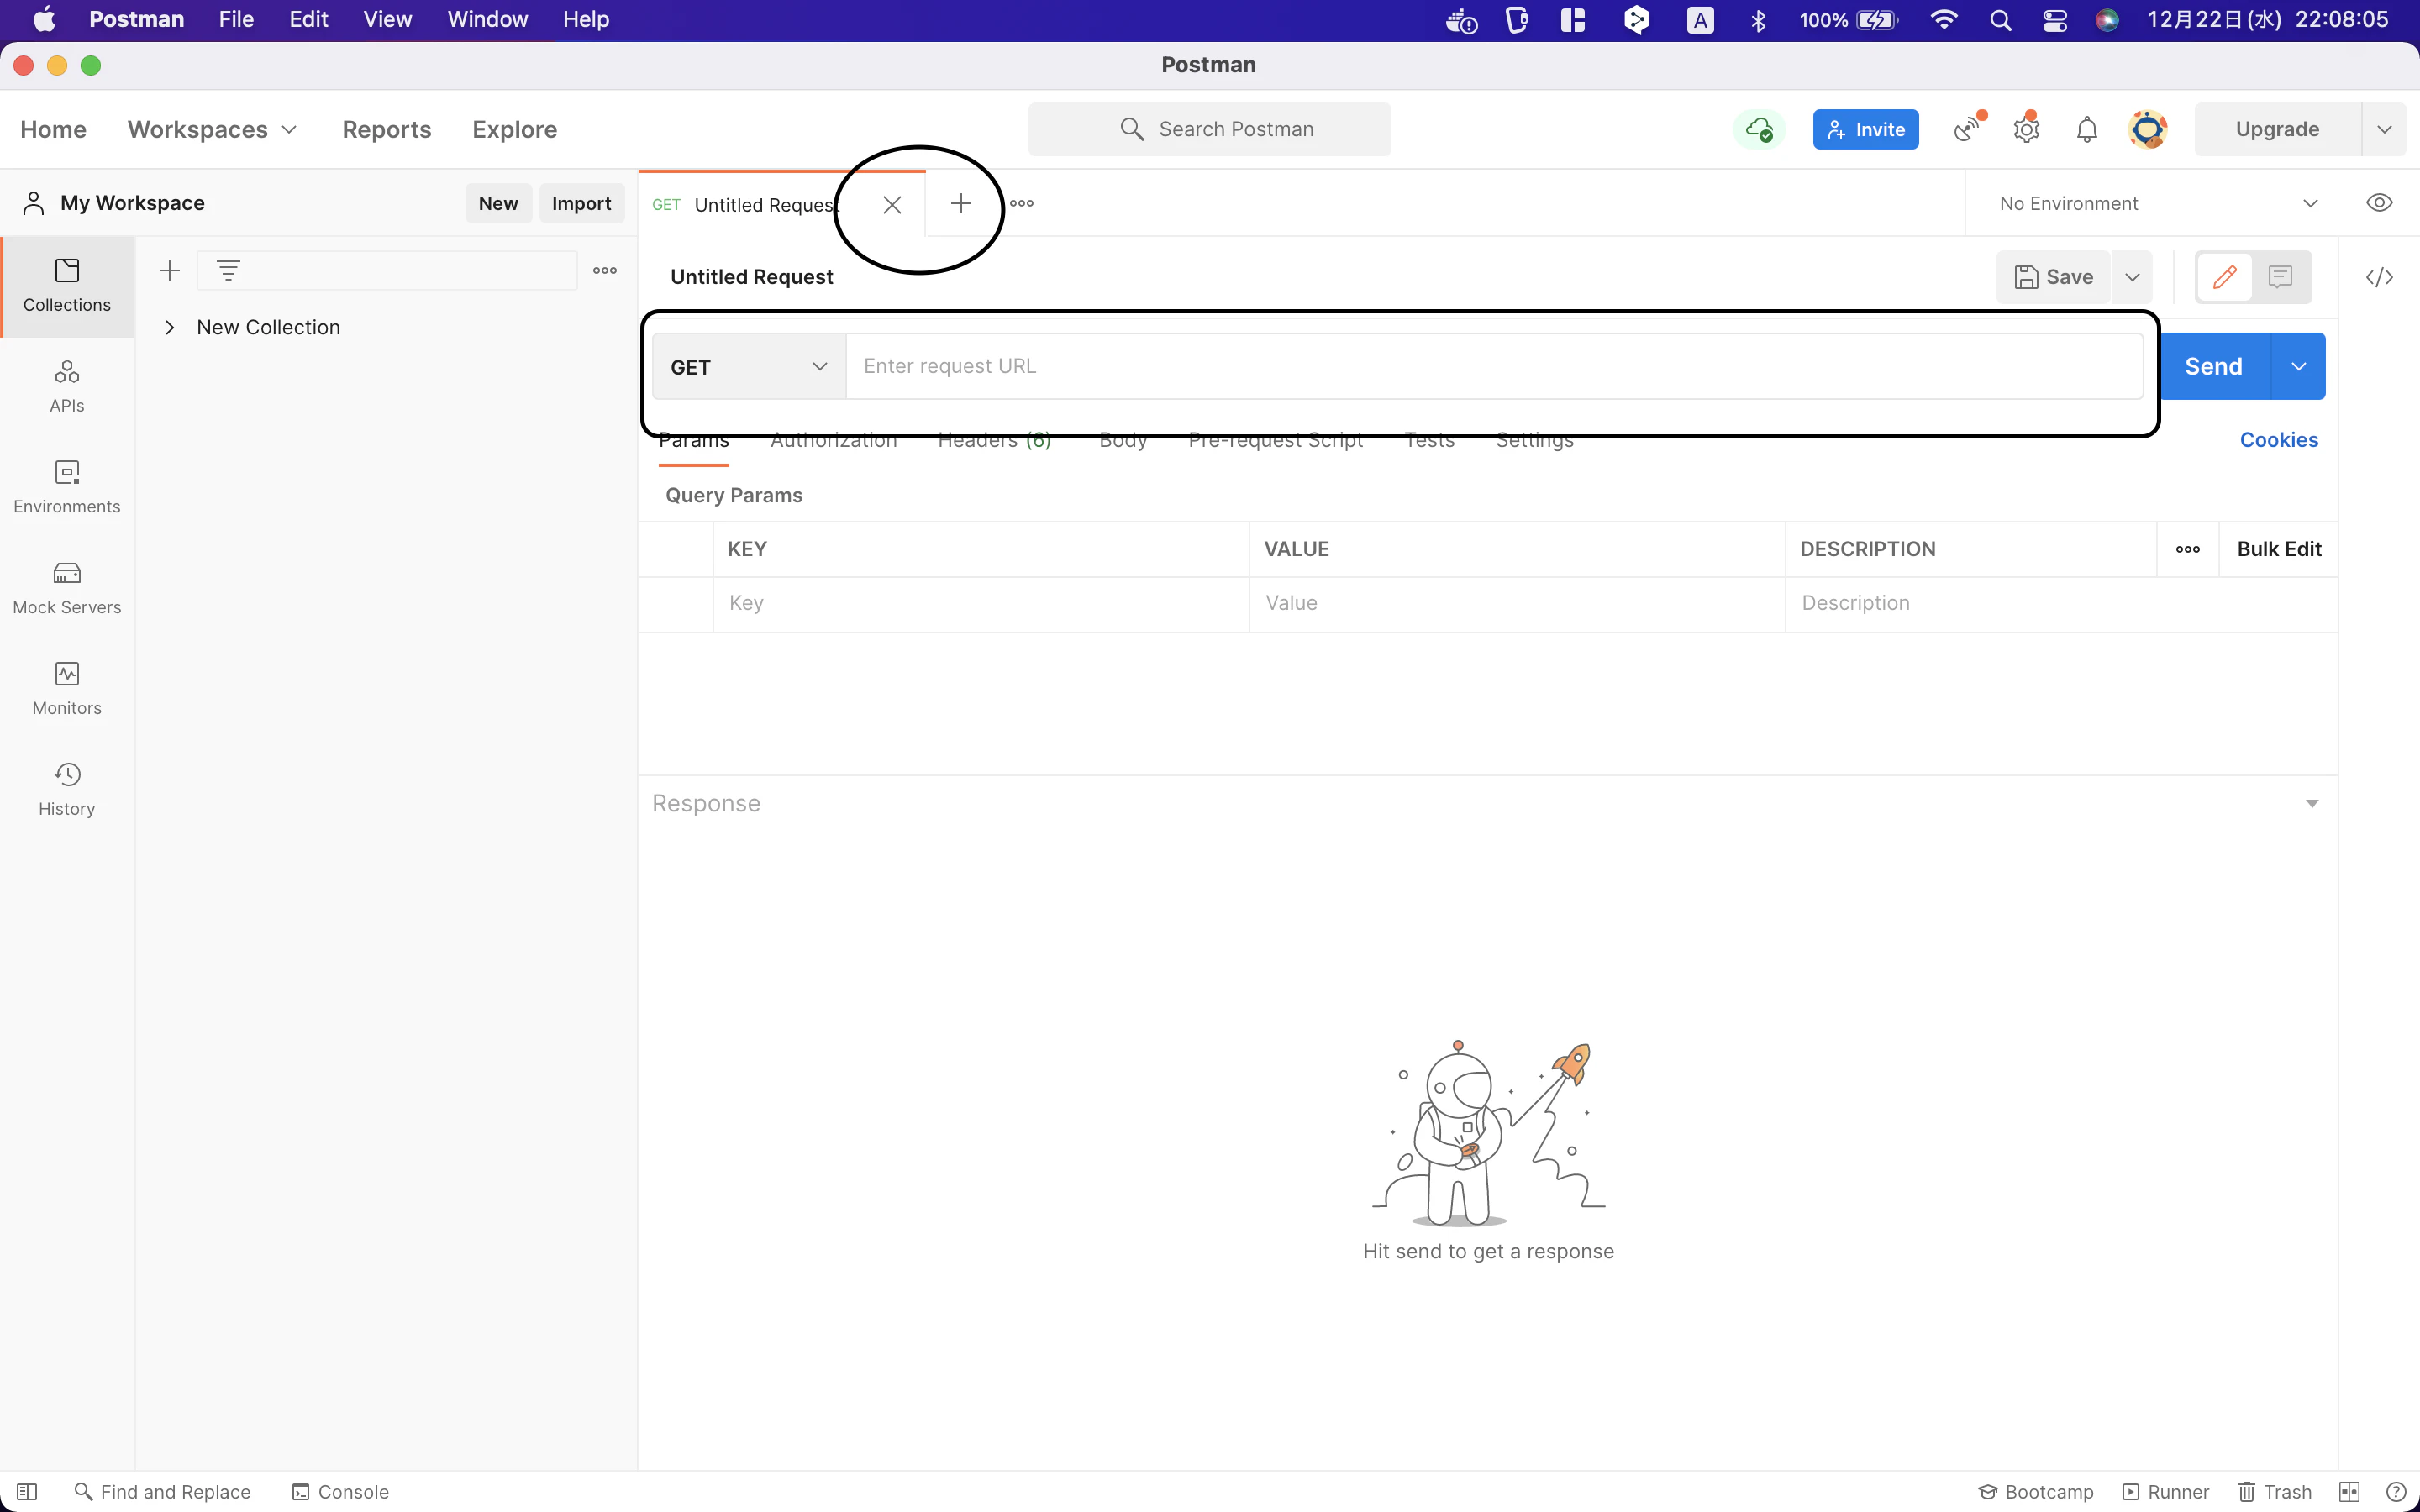Open collections panel three-dot options menu
This screenshot has height=1512, width=2420.
click(x=605, y=270)
